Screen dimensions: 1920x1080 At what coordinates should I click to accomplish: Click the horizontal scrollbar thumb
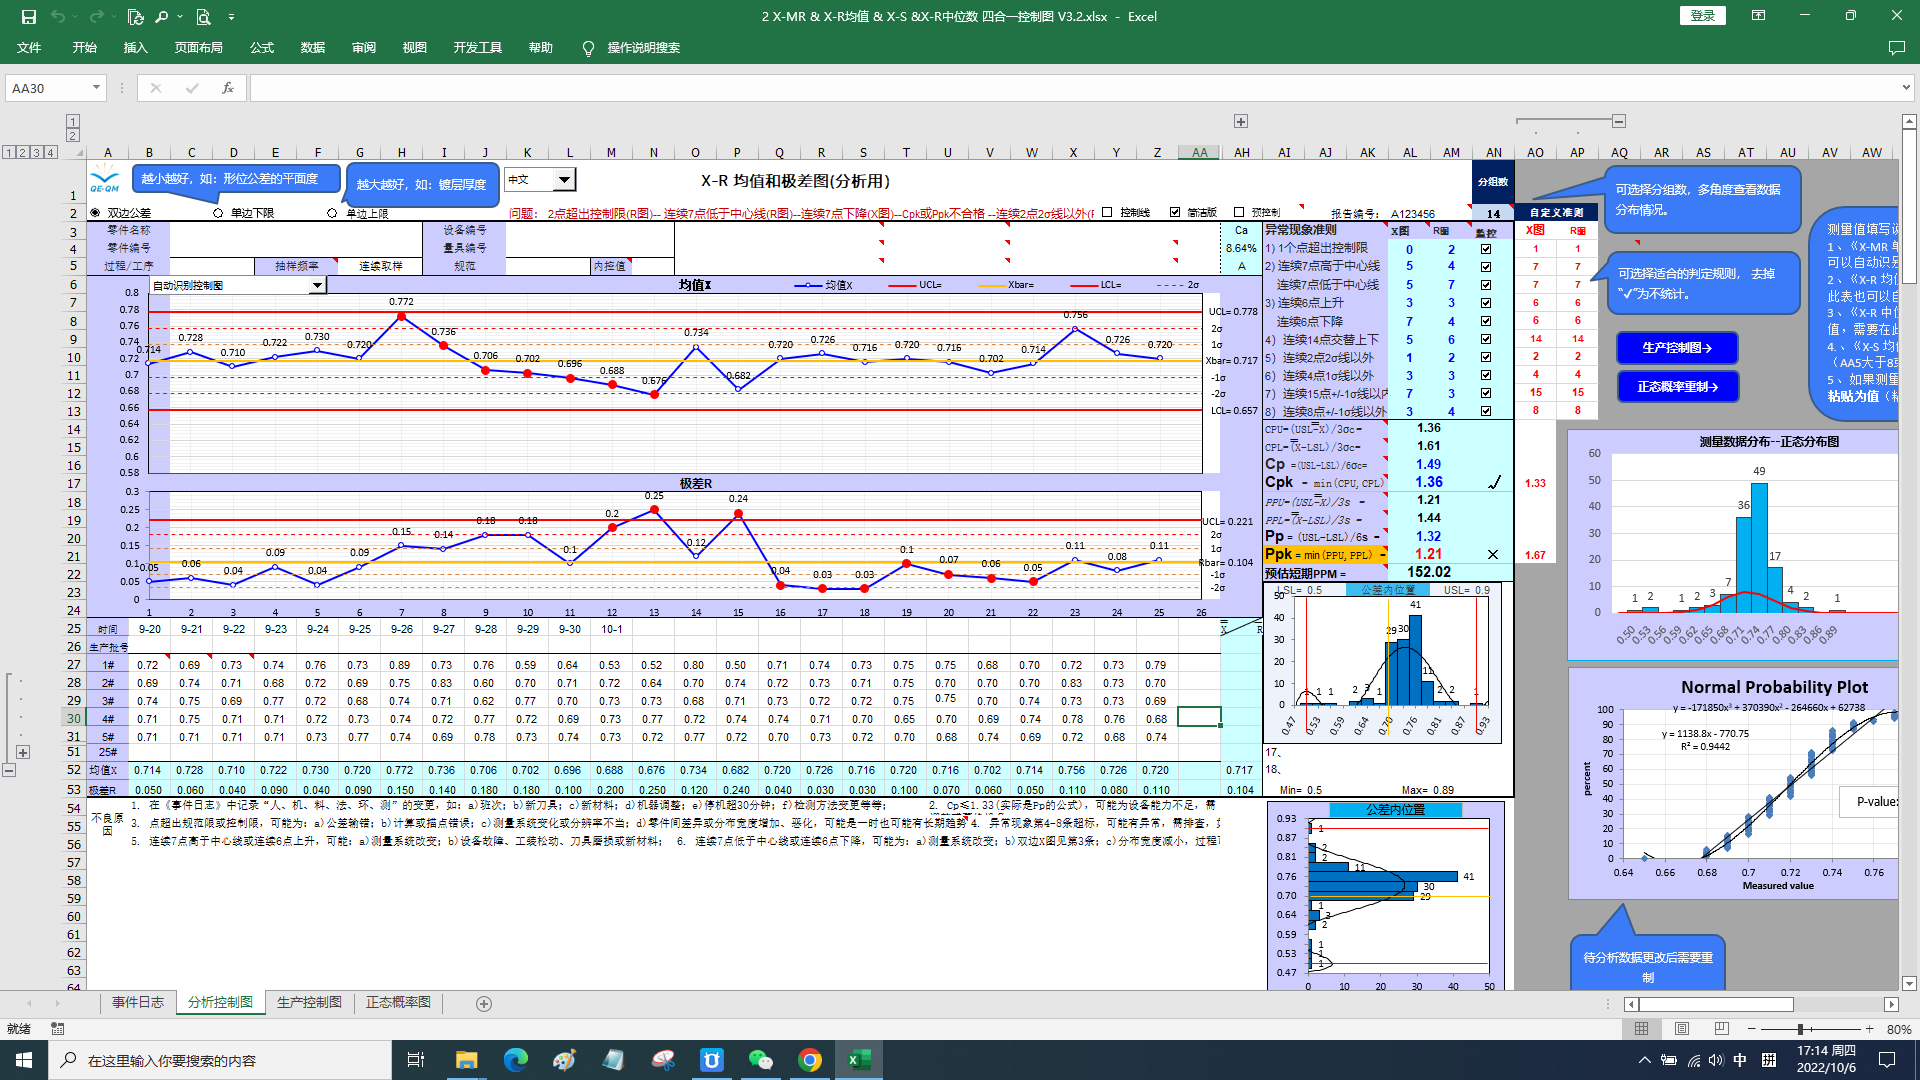point(1716,1004)
